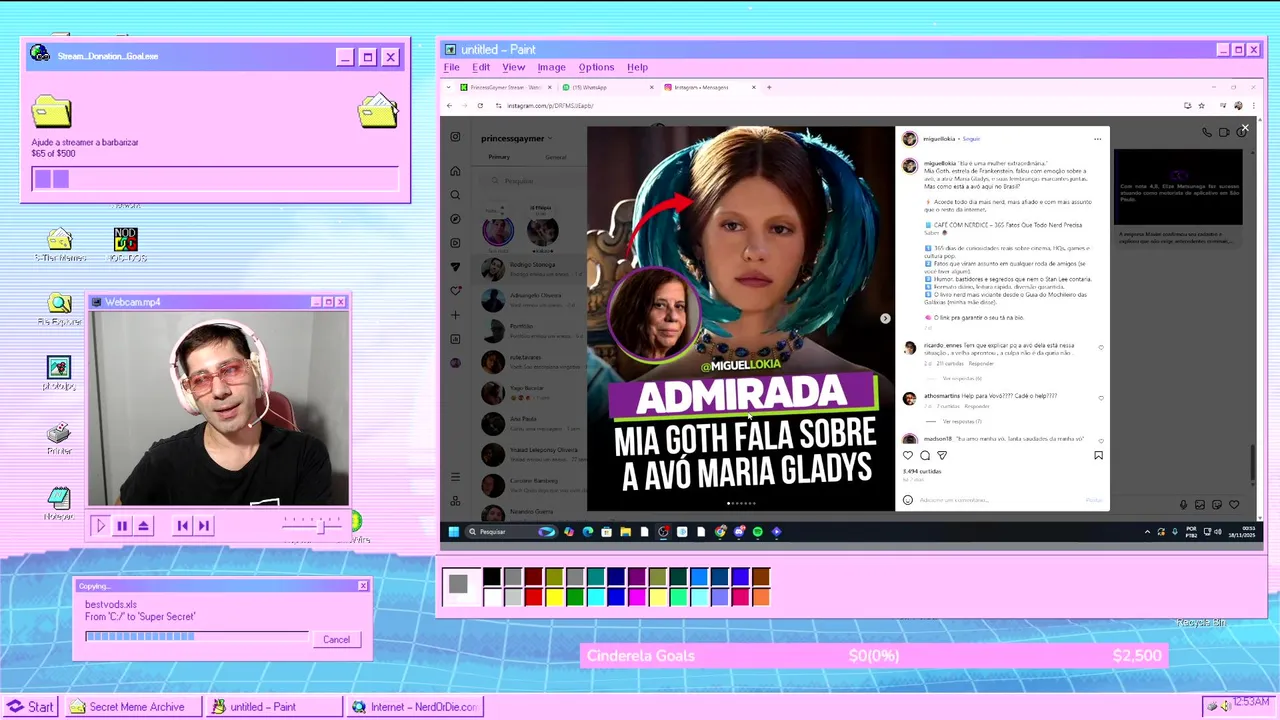1280x720 pixels.
Task: Bookmark the page with the star icon
Action: [x=1202, y=105]
